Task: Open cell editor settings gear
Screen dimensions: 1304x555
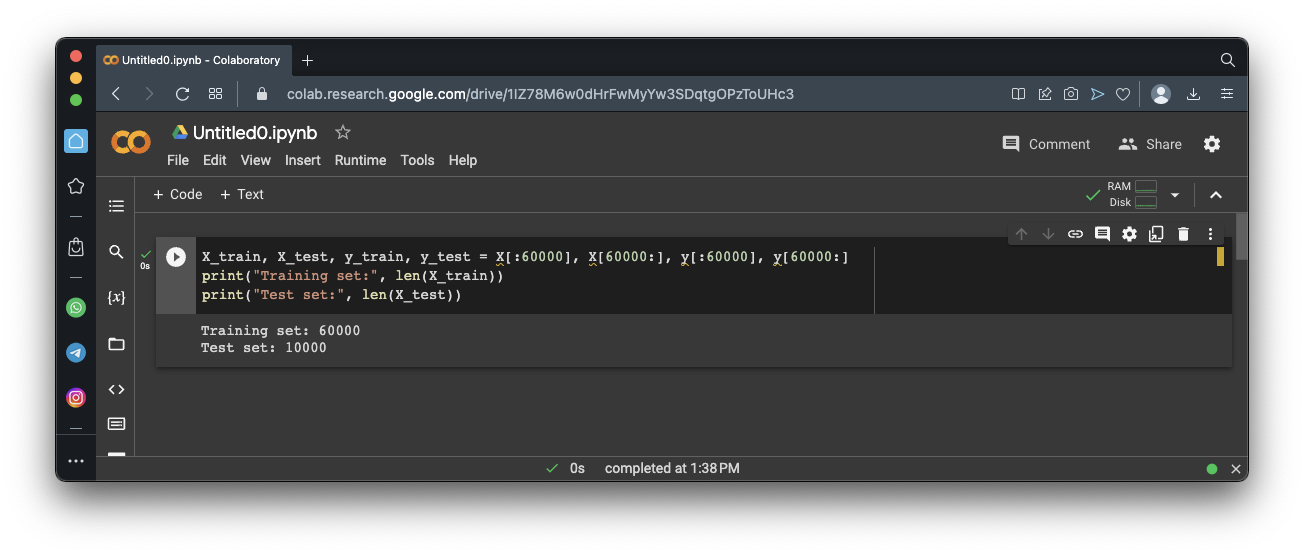Action: pos(1129,234)
